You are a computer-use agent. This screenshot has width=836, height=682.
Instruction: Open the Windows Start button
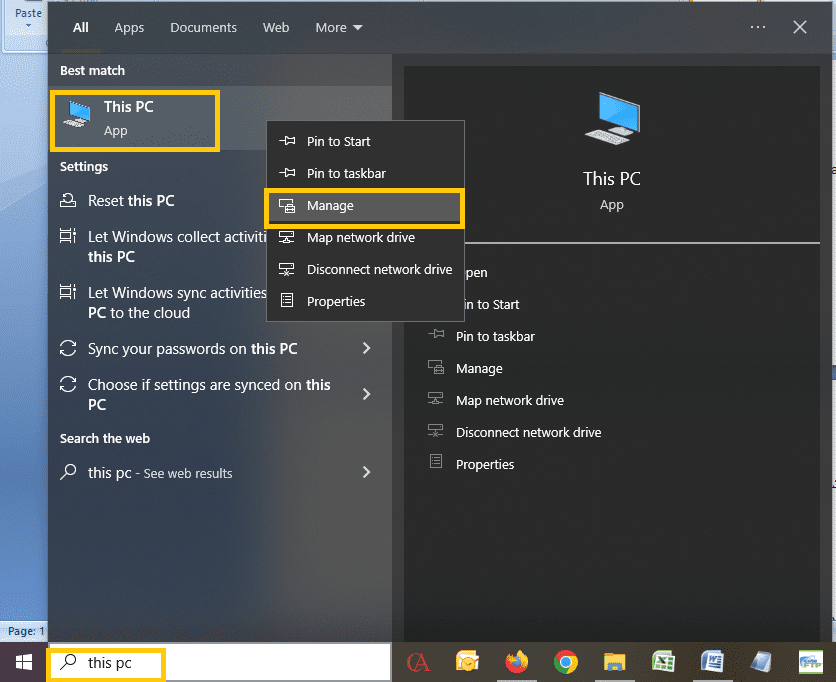click(x=23, y=662)
